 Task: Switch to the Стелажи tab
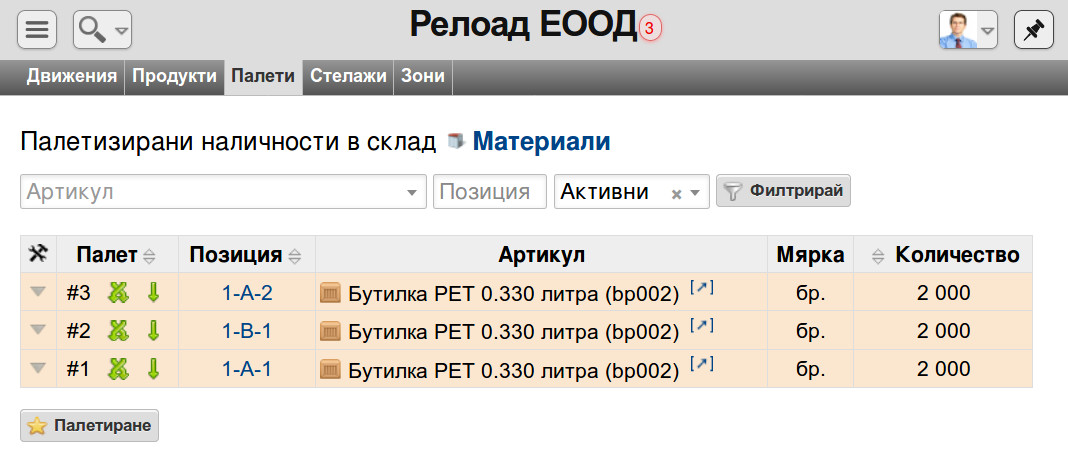click(348, 76)
